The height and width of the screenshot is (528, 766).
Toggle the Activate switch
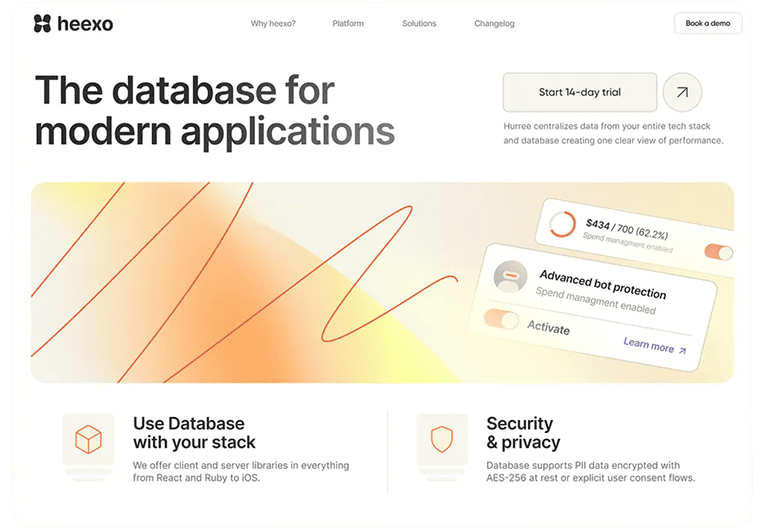pyautogui.click(x=502, y=320)
